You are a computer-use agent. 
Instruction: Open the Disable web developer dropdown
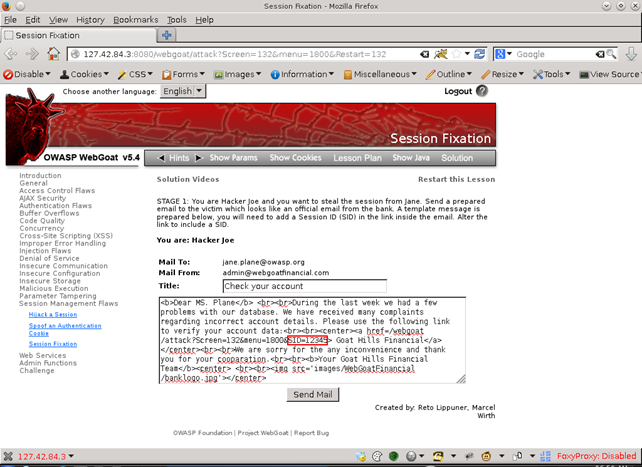tap(27, 73)
